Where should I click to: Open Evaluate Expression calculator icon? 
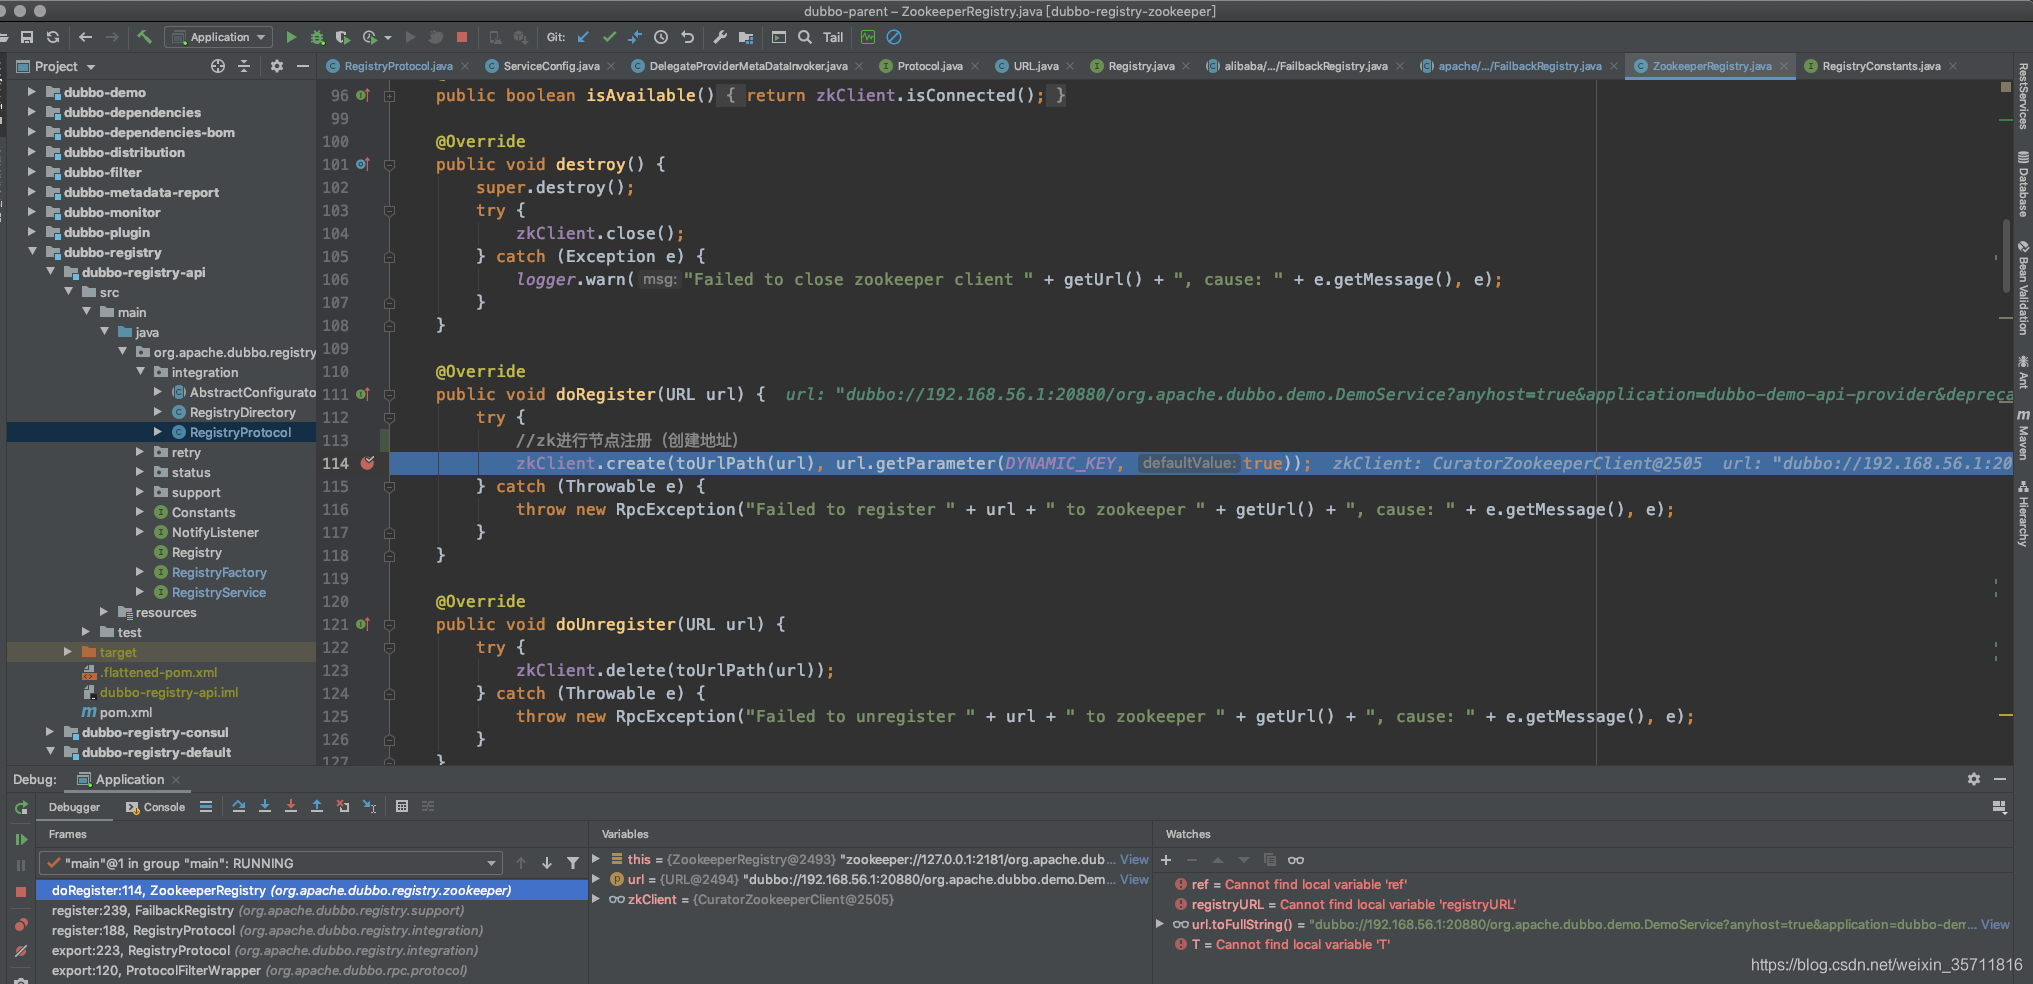pyautogui.click(x=402, y=806)
